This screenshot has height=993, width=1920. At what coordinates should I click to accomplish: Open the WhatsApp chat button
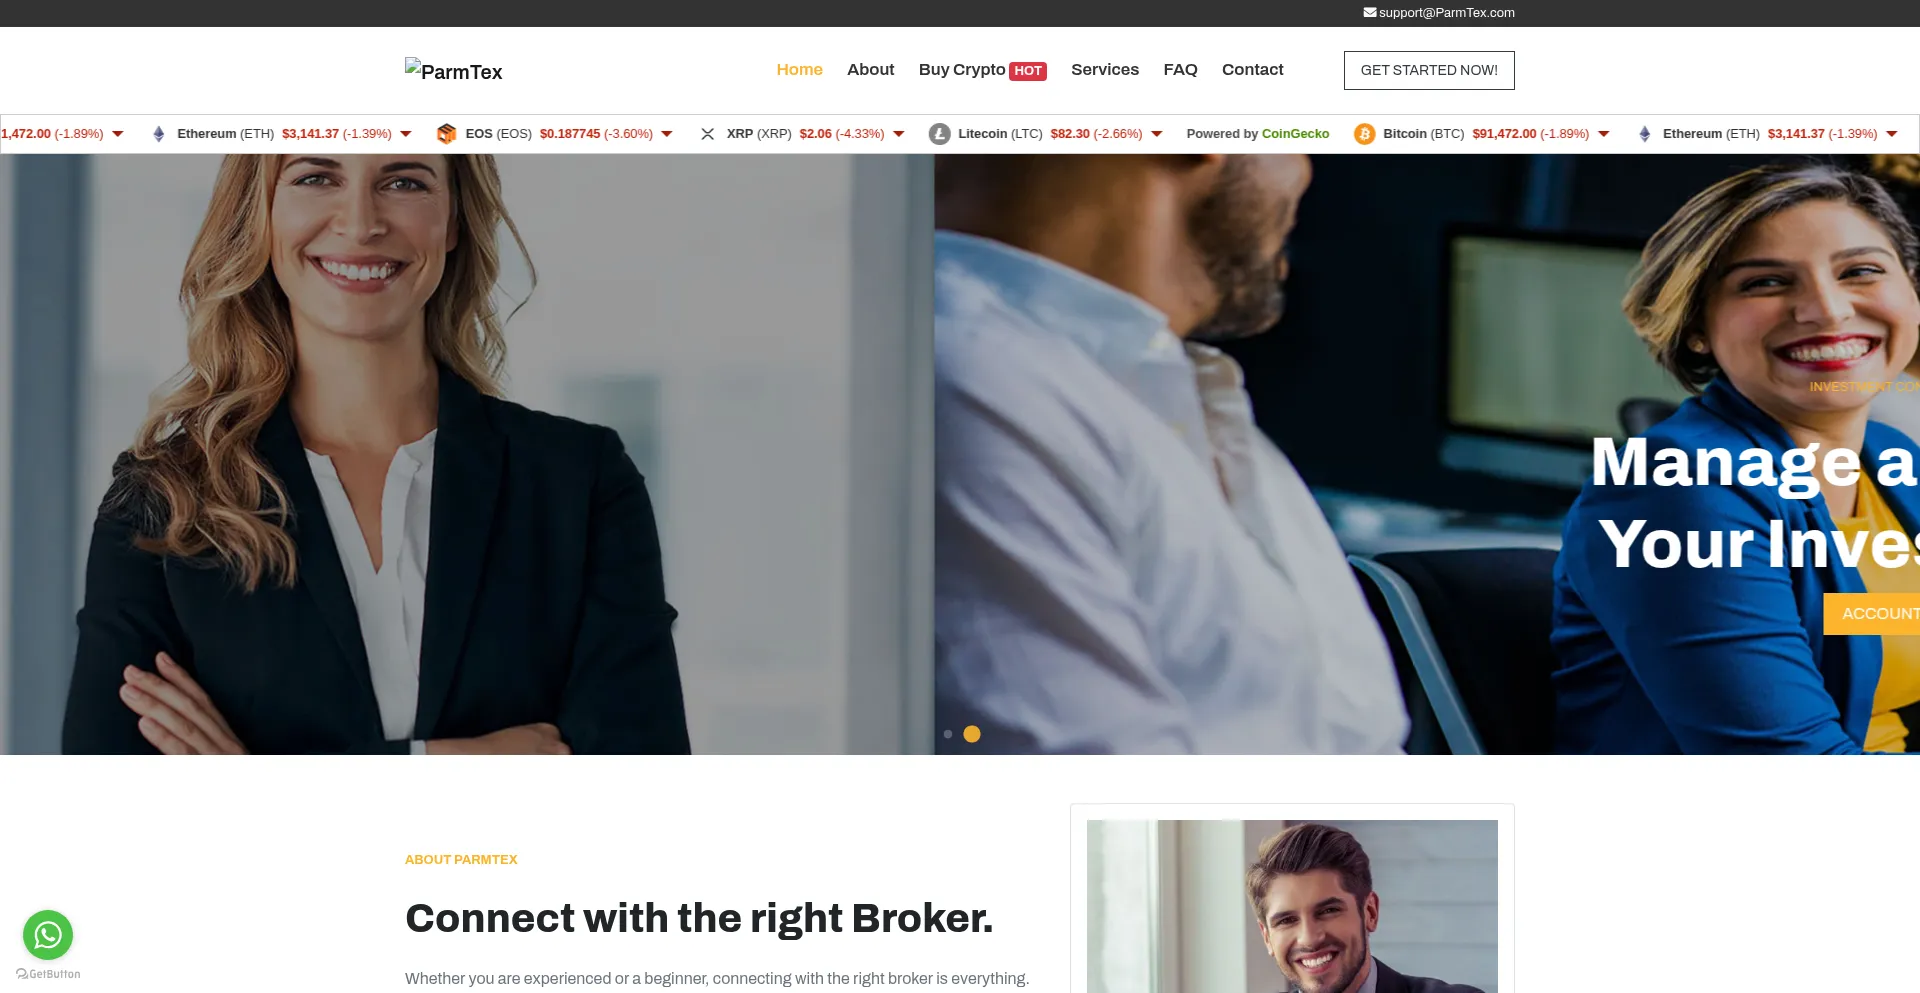(48, 935)
